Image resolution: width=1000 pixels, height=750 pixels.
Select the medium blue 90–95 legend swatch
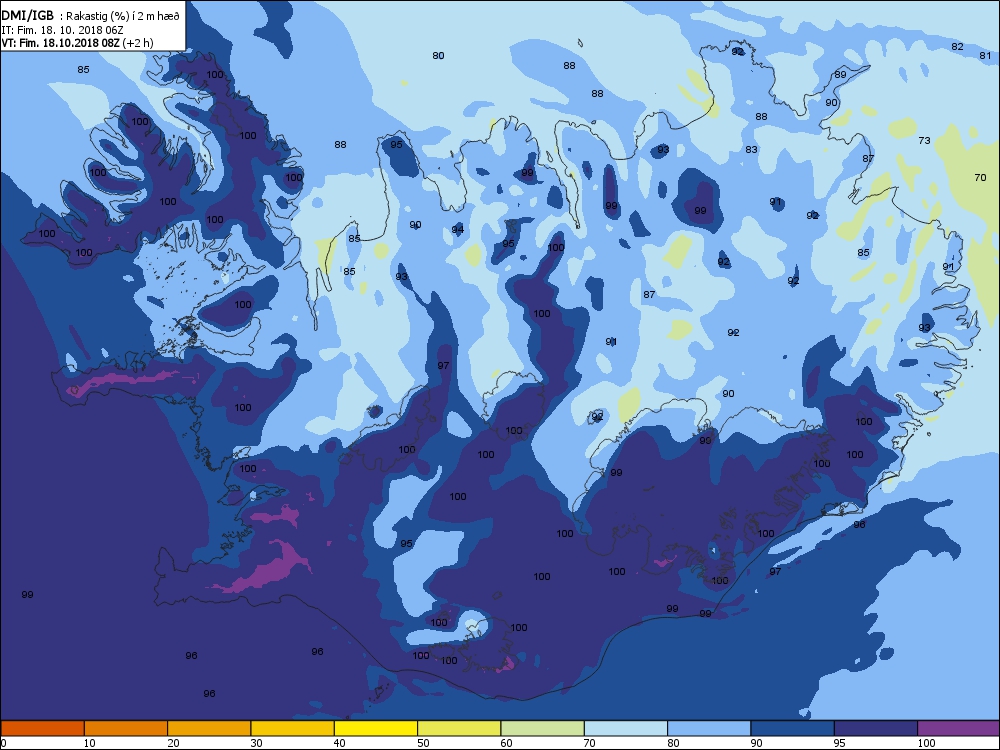793,728
